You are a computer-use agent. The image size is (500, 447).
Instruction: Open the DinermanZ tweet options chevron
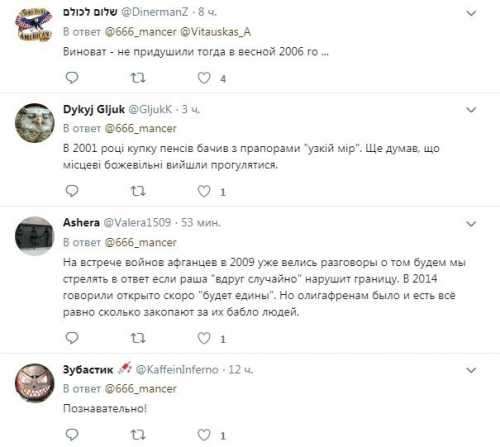[x=471, y=13]
